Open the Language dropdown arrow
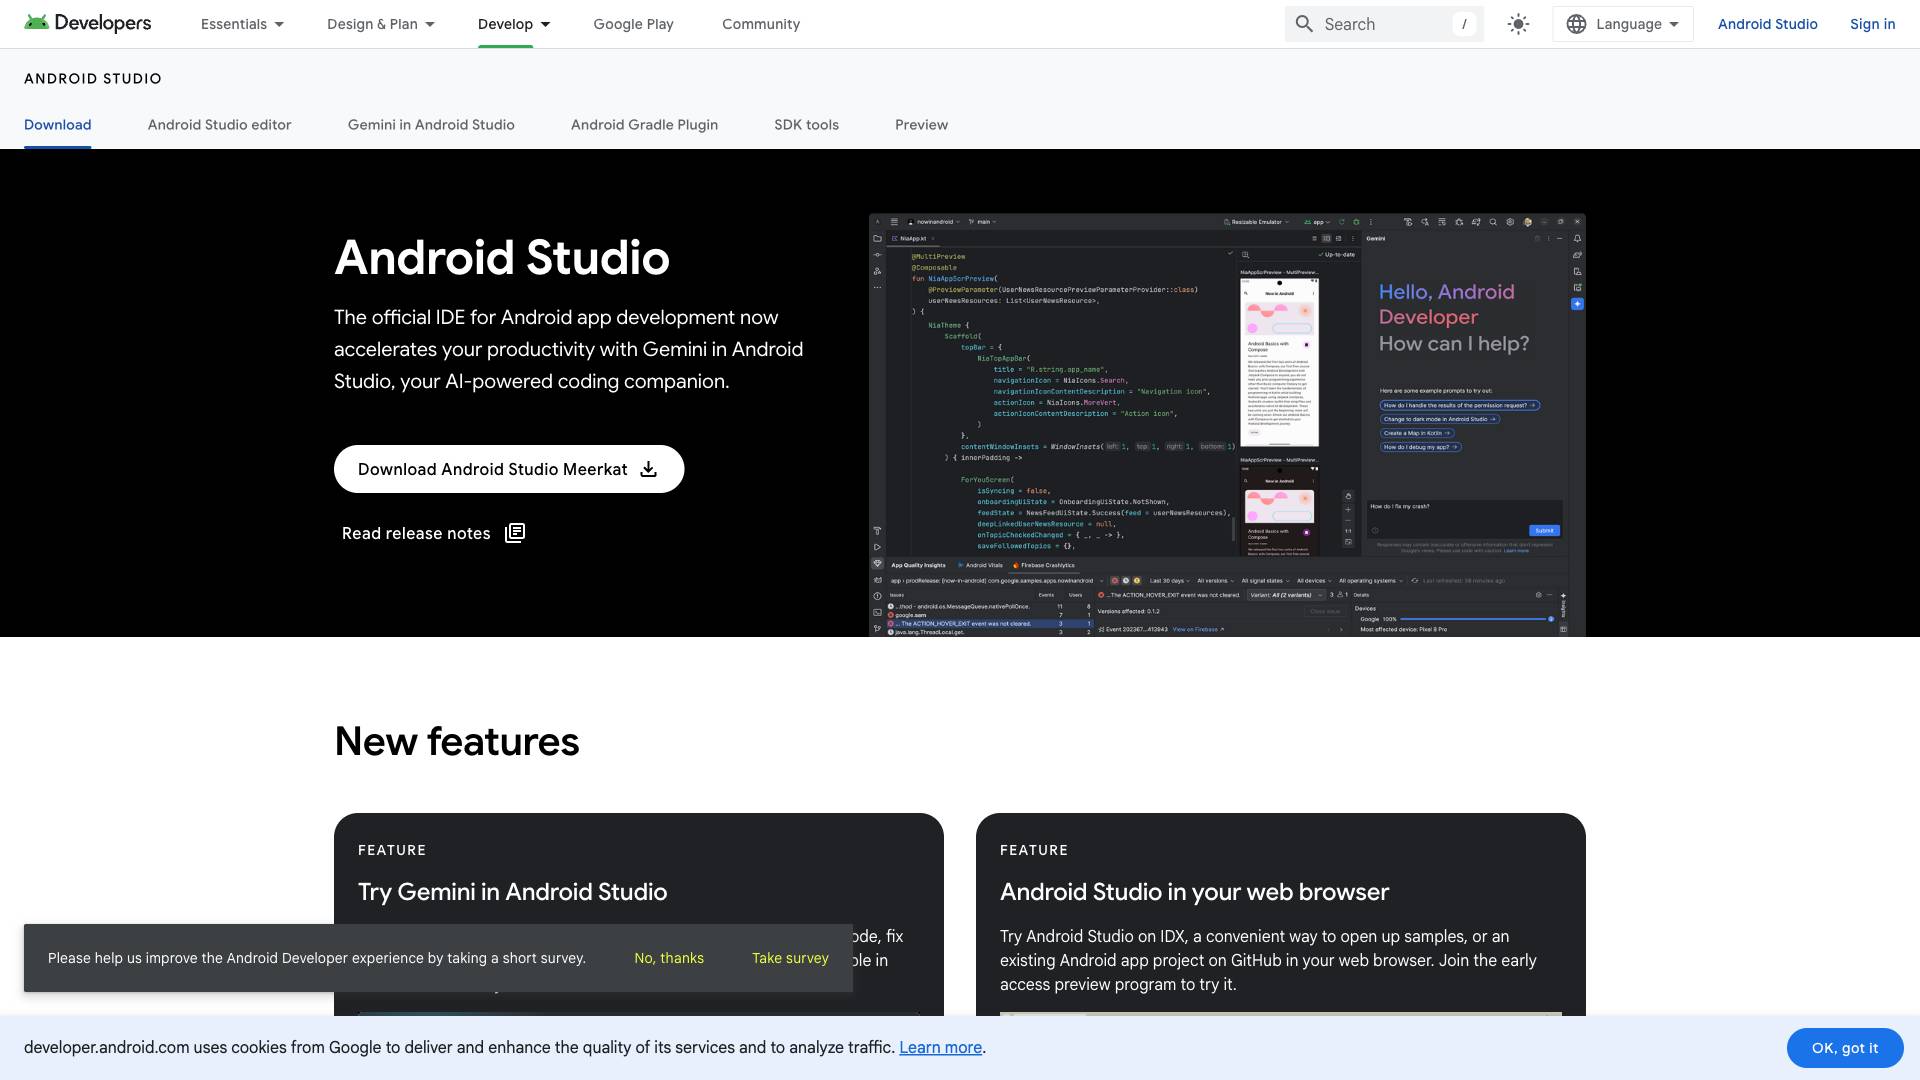The image size is (1920, 1080). click(1674, 24)
